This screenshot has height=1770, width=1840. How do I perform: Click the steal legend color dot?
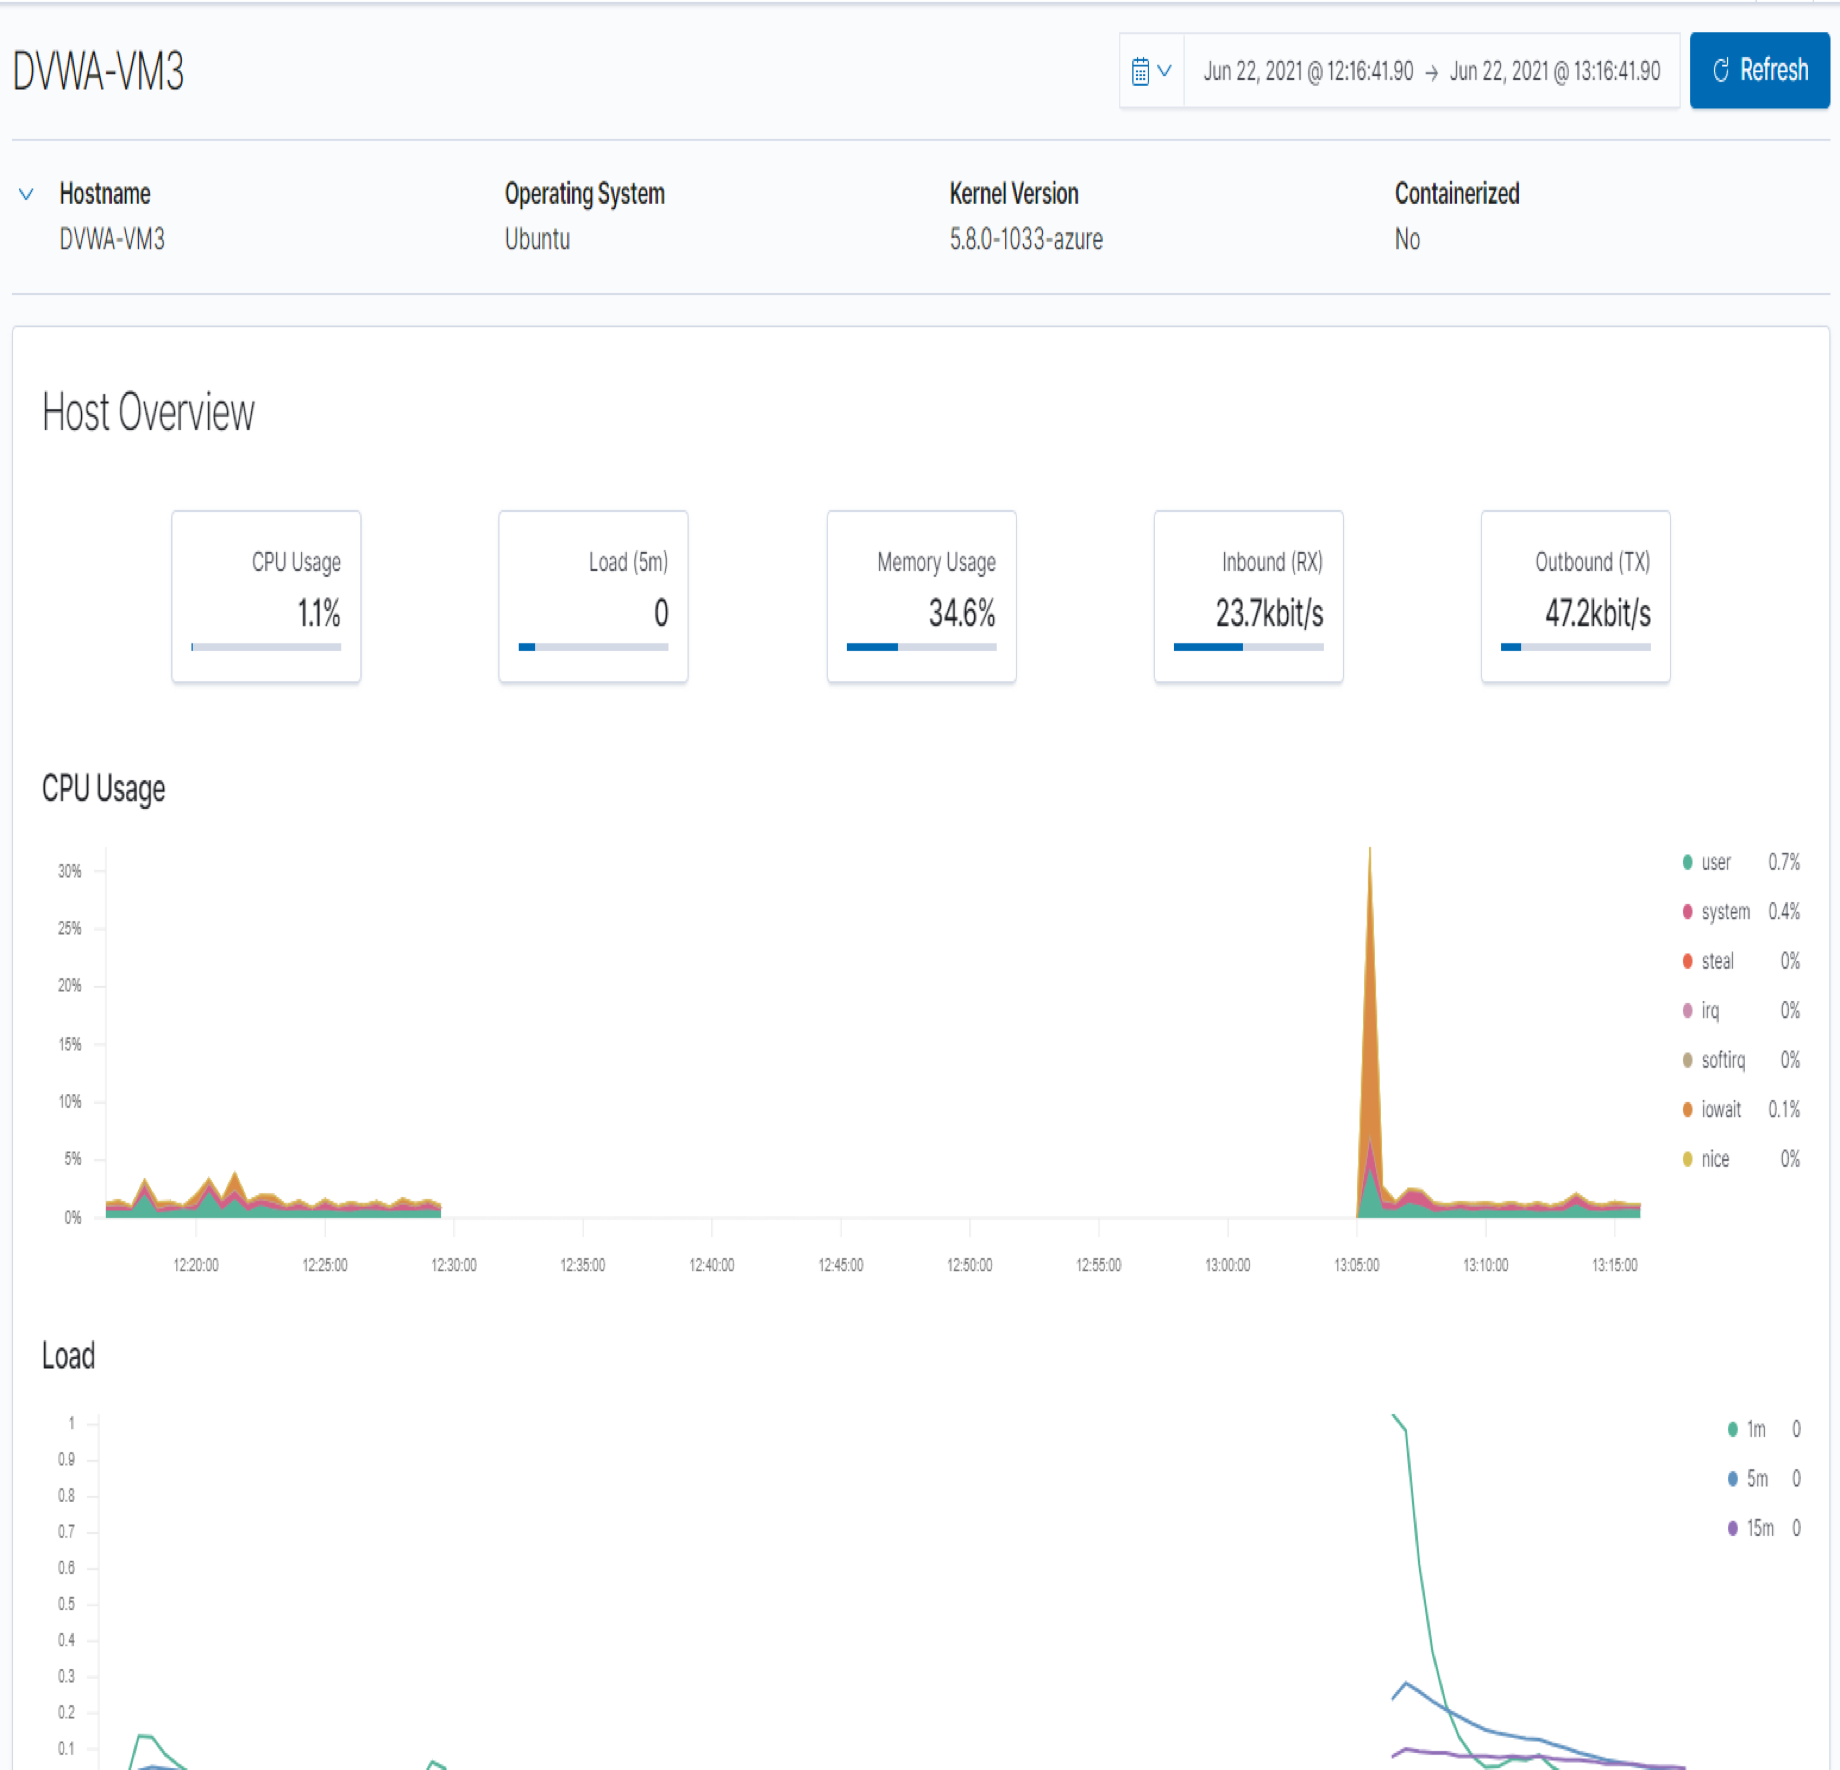[1686, 961]
